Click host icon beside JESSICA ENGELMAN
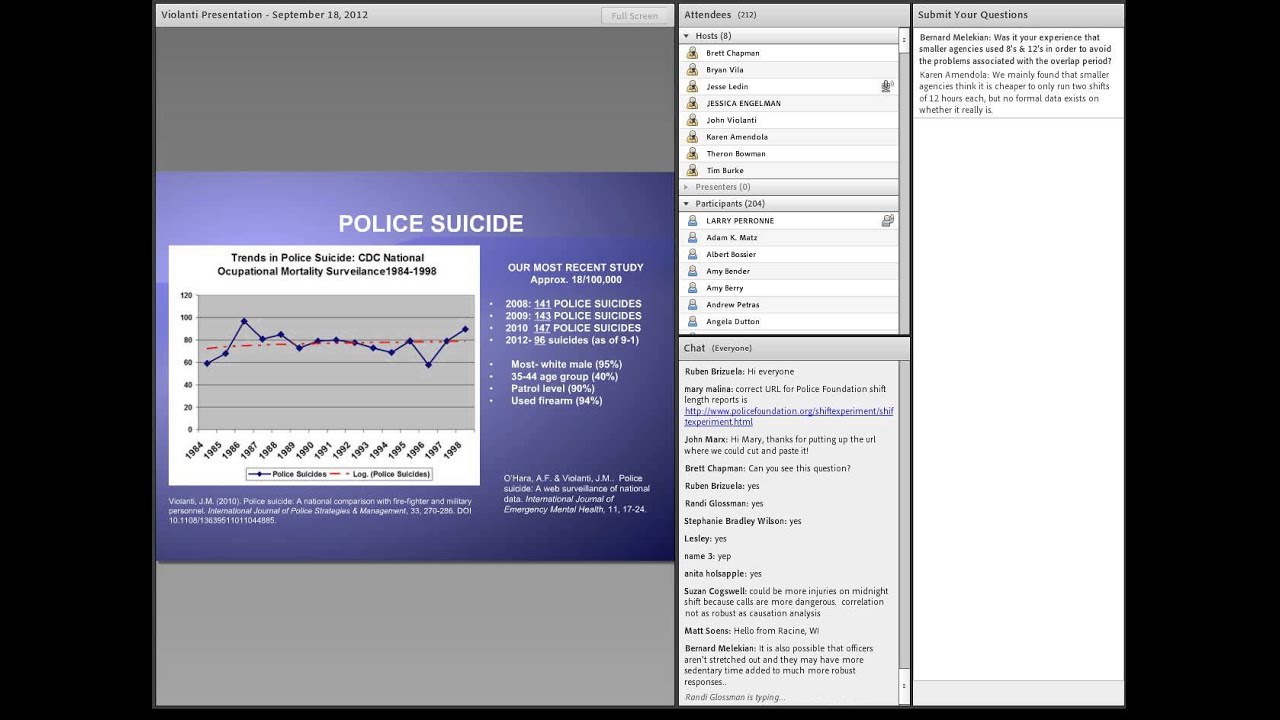 pyautogui.click(x=692, y=103)
